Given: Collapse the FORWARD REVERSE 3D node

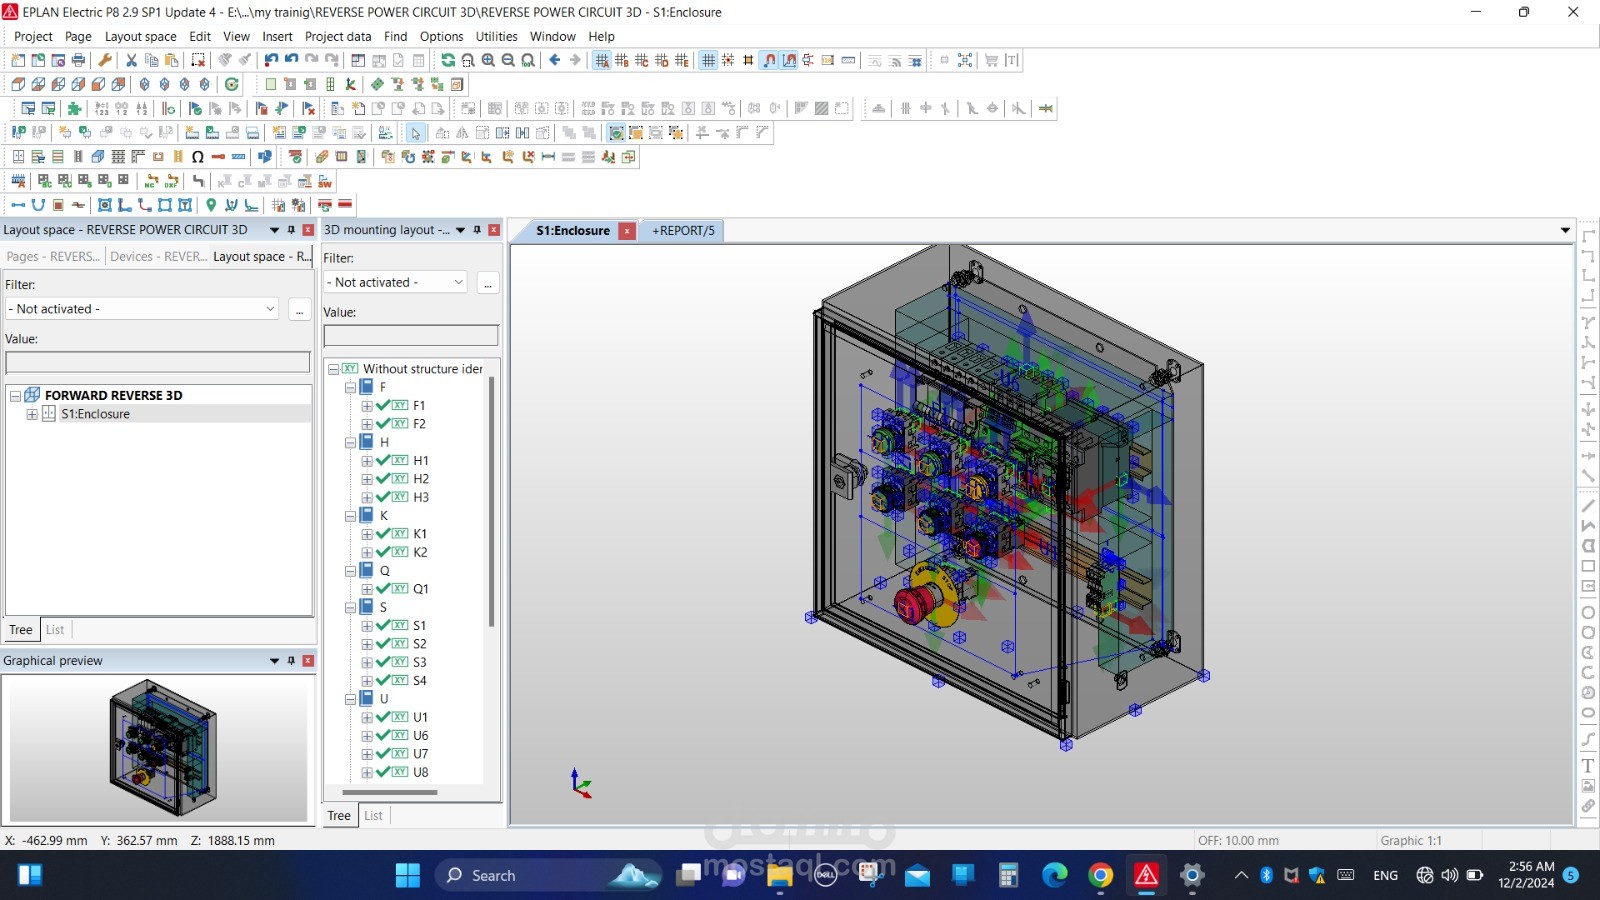Looking at the screenshot, I should pos(15,396).
